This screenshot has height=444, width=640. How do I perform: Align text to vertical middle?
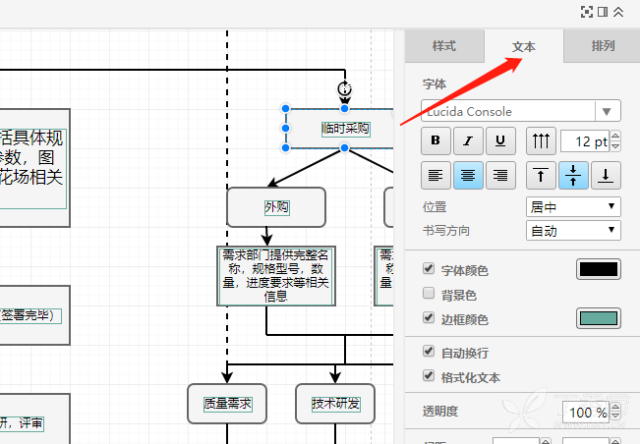573,175
